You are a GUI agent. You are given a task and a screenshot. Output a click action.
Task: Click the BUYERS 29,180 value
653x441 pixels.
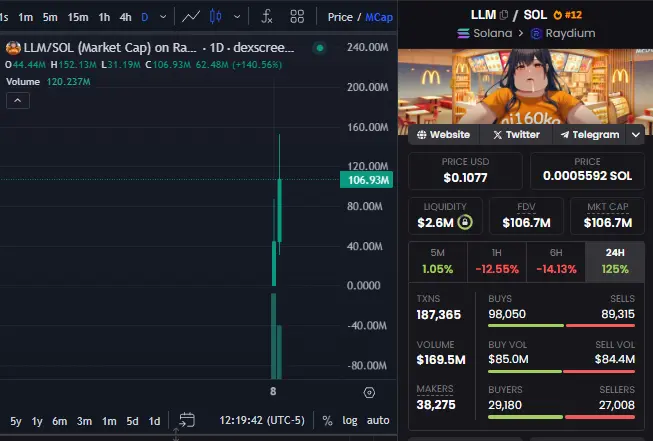tap(505, 405)
